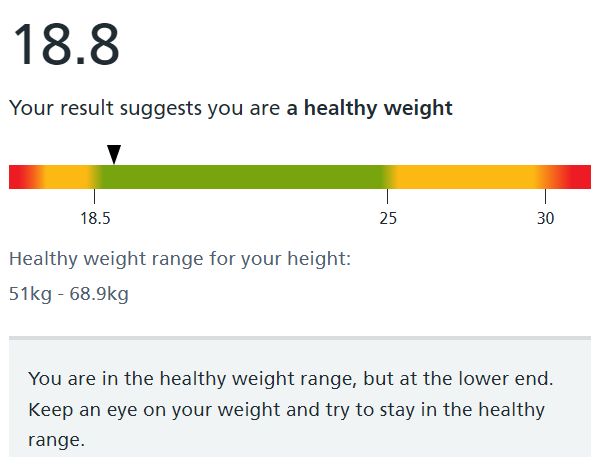
Task: Click the bold "a healthy weight" text
Action: [x=369, y=108]
